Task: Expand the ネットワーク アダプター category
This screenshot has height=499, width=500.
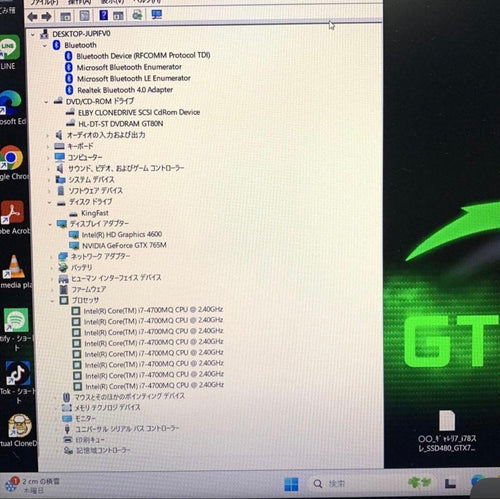Action: coord(51,257)
